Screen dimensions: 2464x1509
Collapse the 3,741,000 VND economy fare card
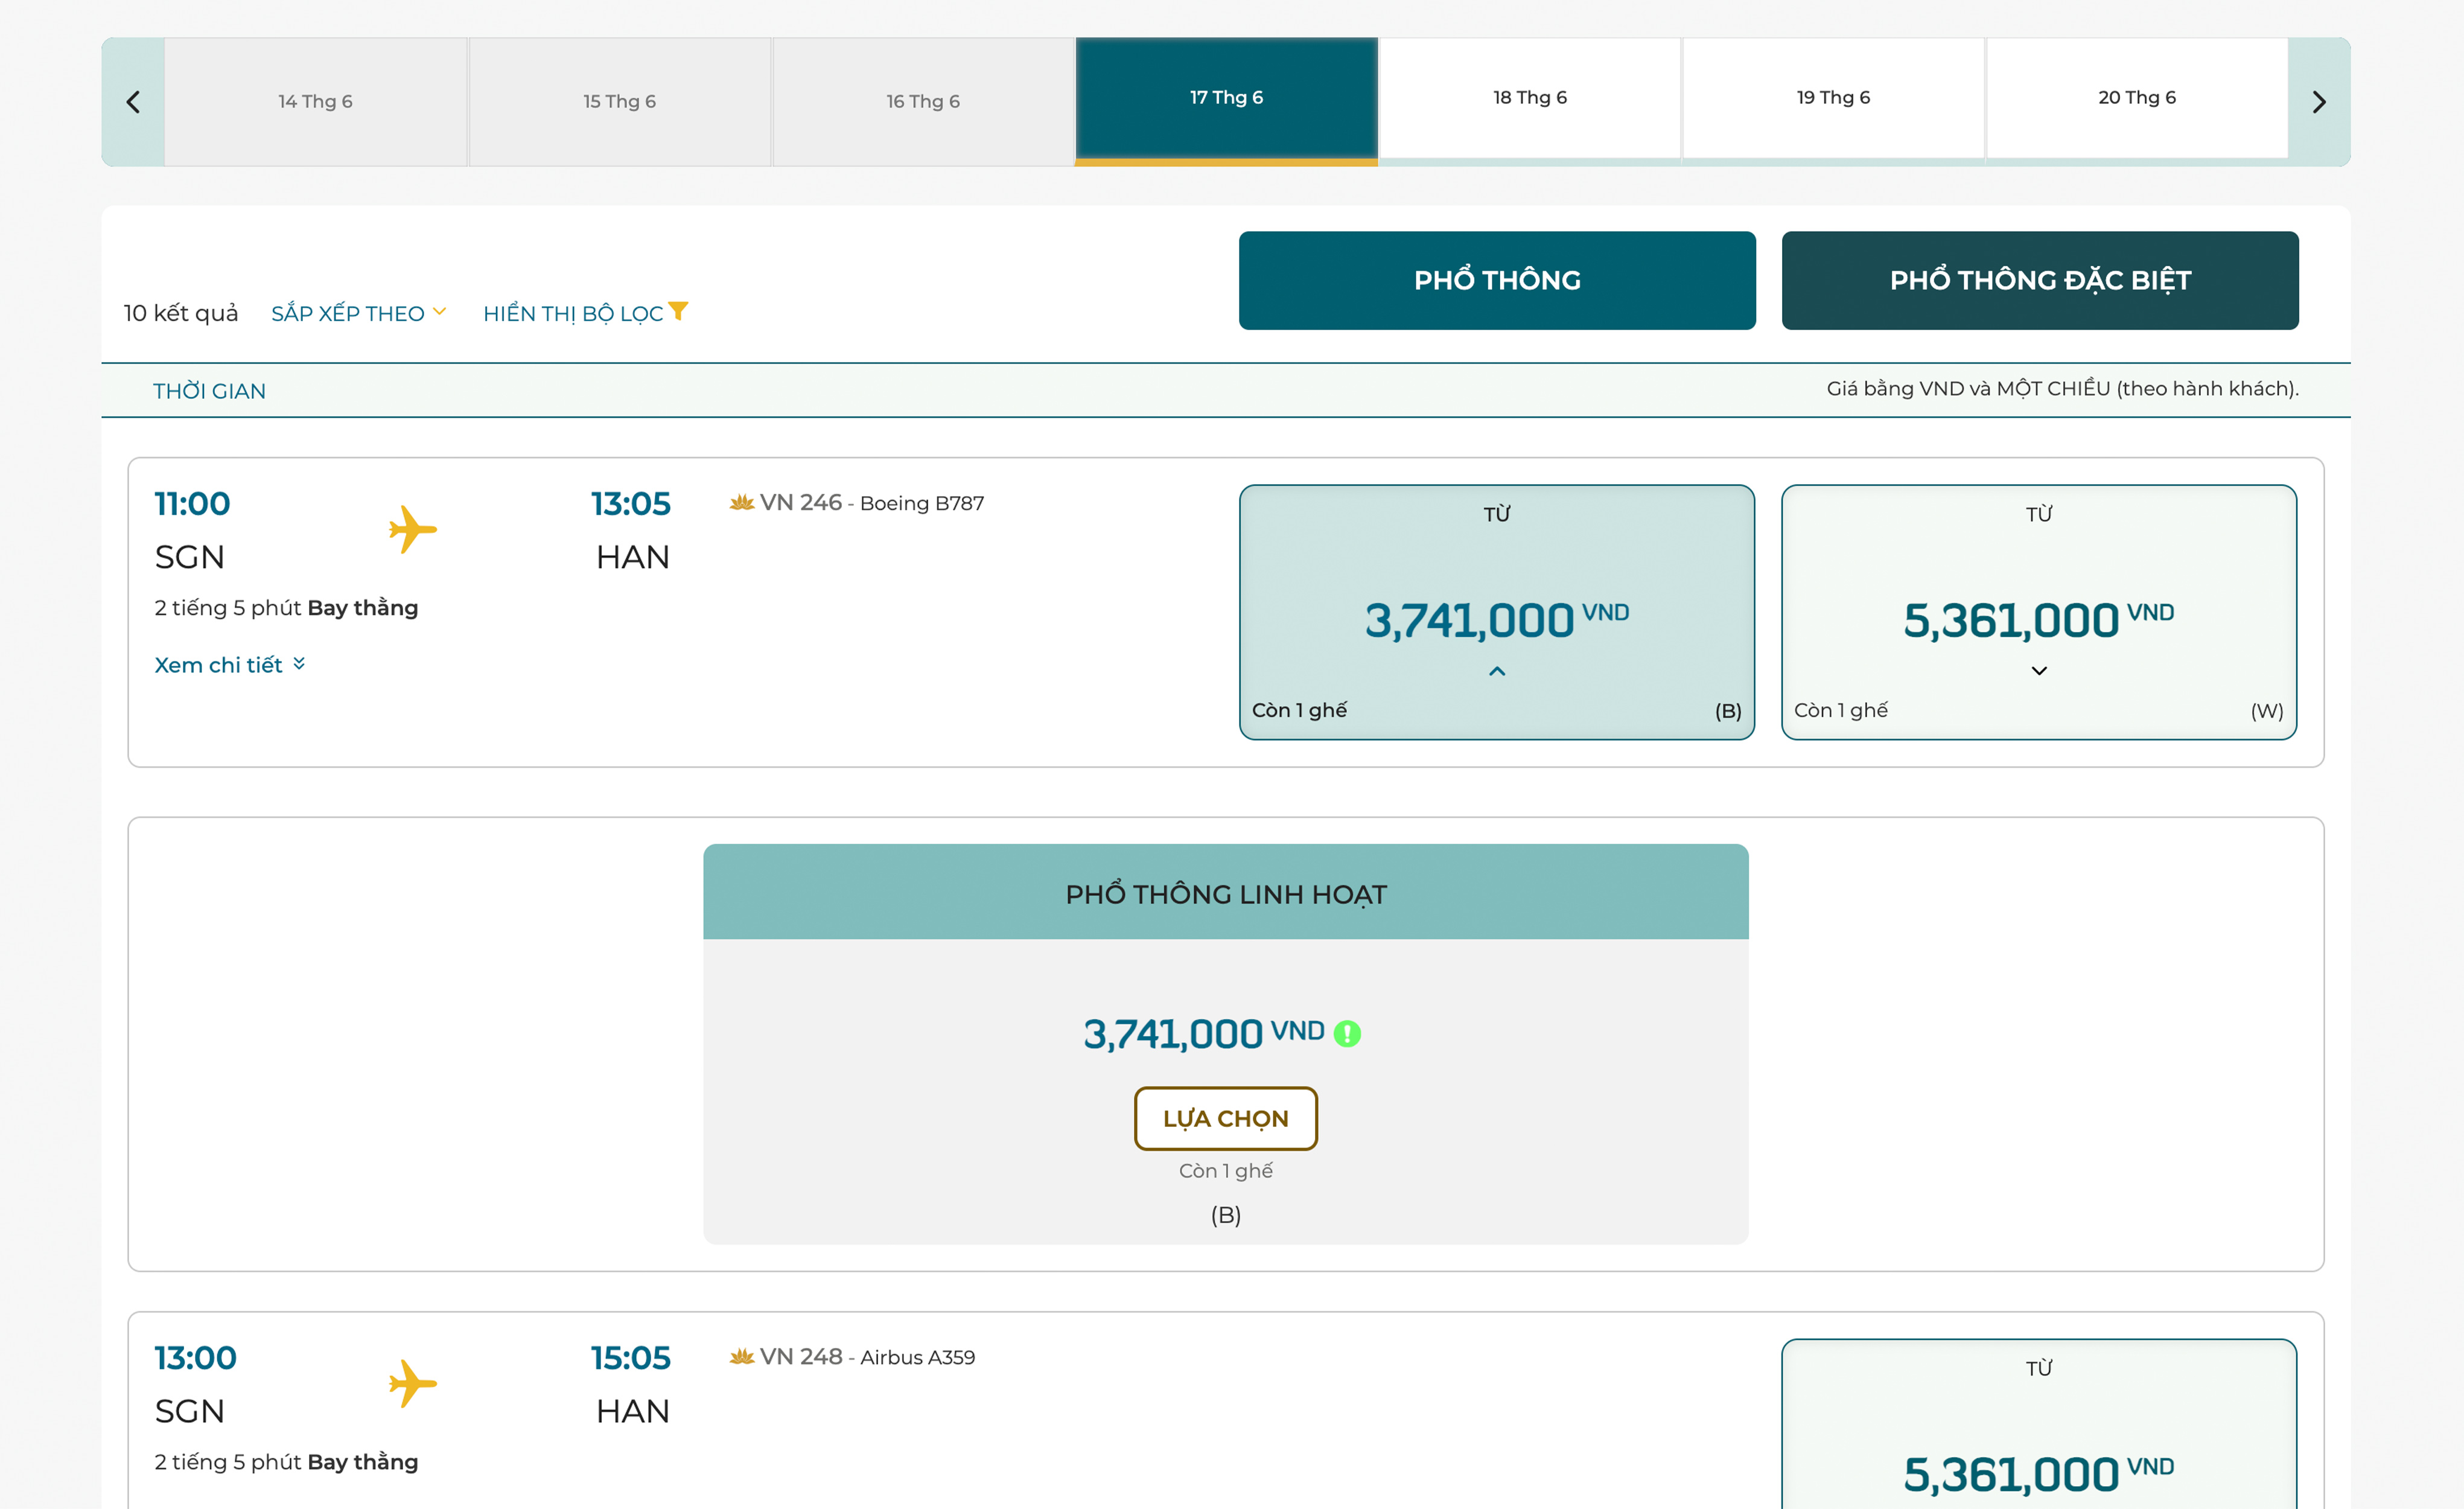pos(1496,671)
